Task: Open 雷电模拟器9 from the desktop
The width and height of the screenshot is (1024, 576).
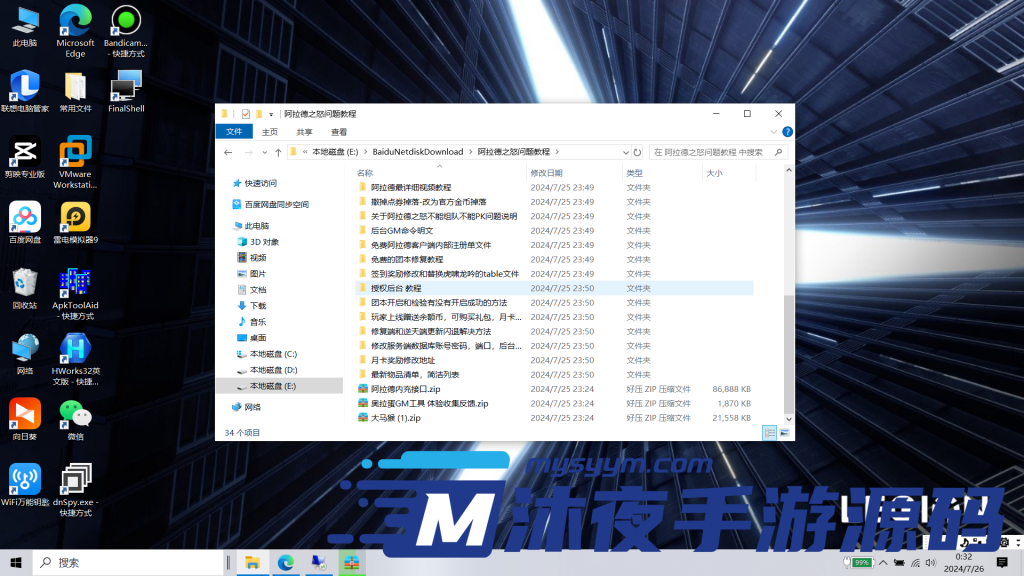Action: (75, 215)
